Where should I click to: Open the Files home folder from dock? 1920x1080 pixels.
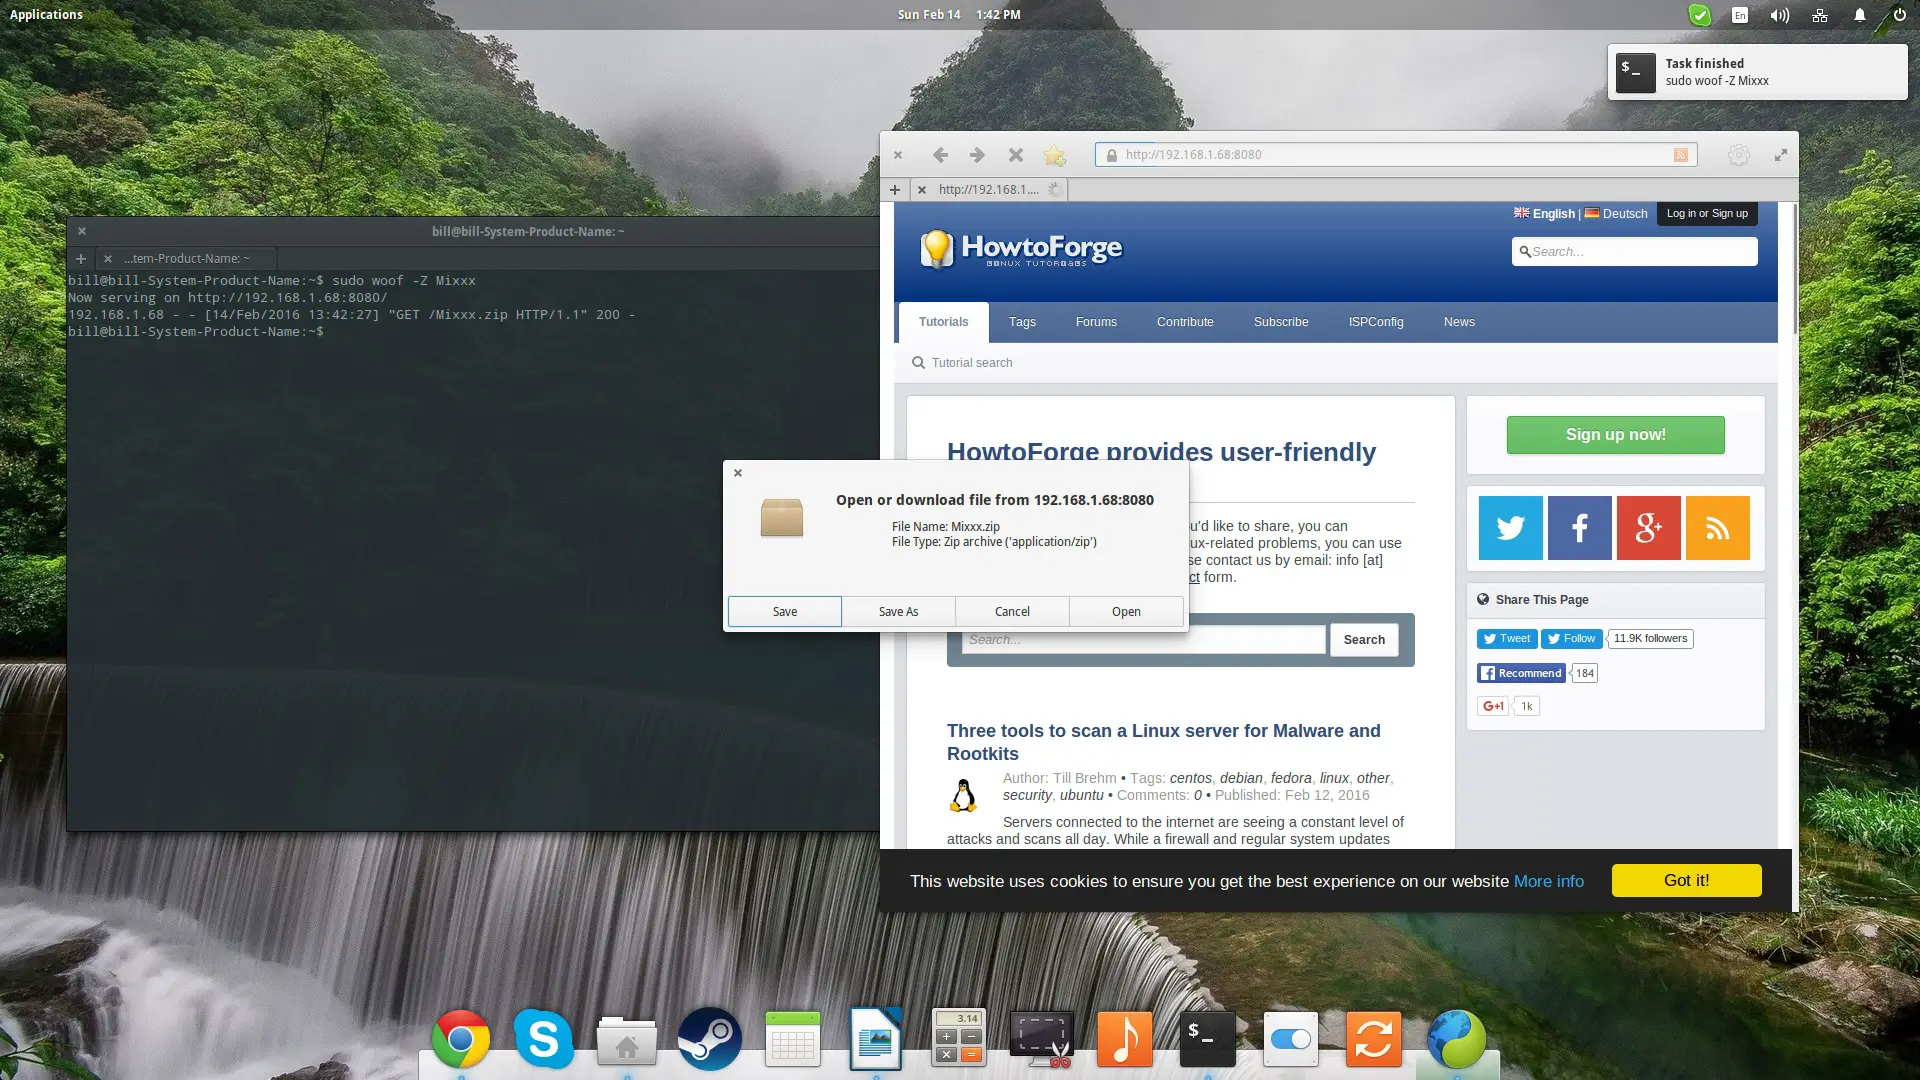(x=627, y=1041)
